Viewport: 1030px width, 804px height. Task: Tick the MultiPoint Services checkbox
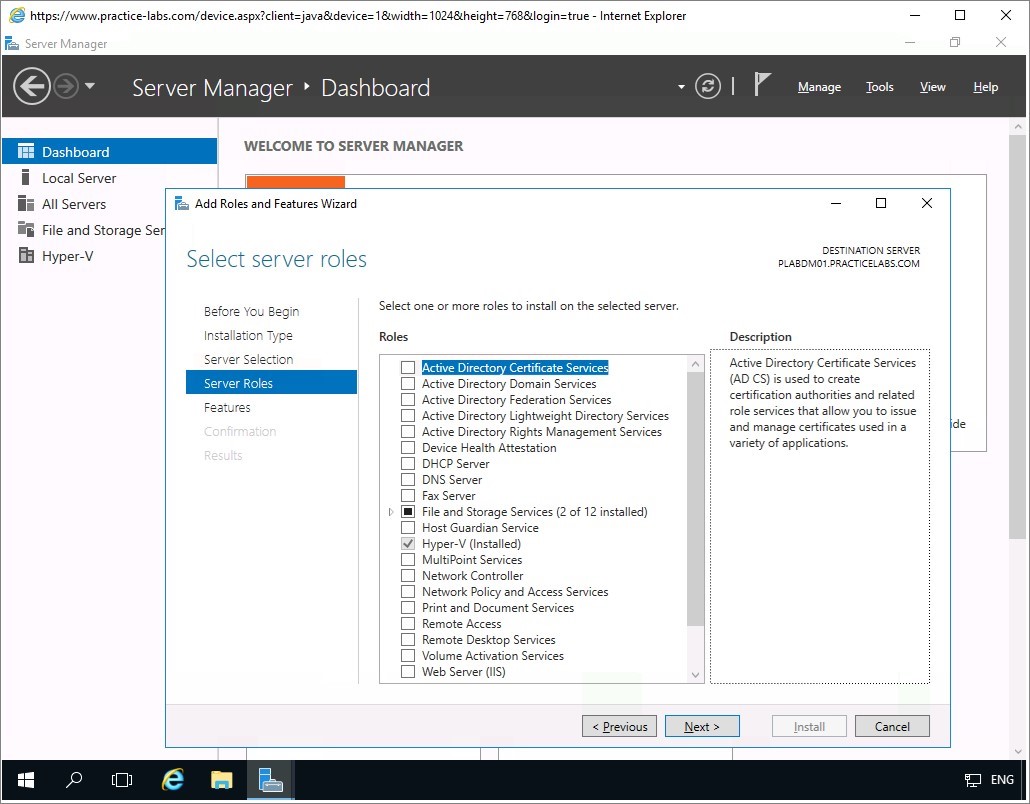408,560
